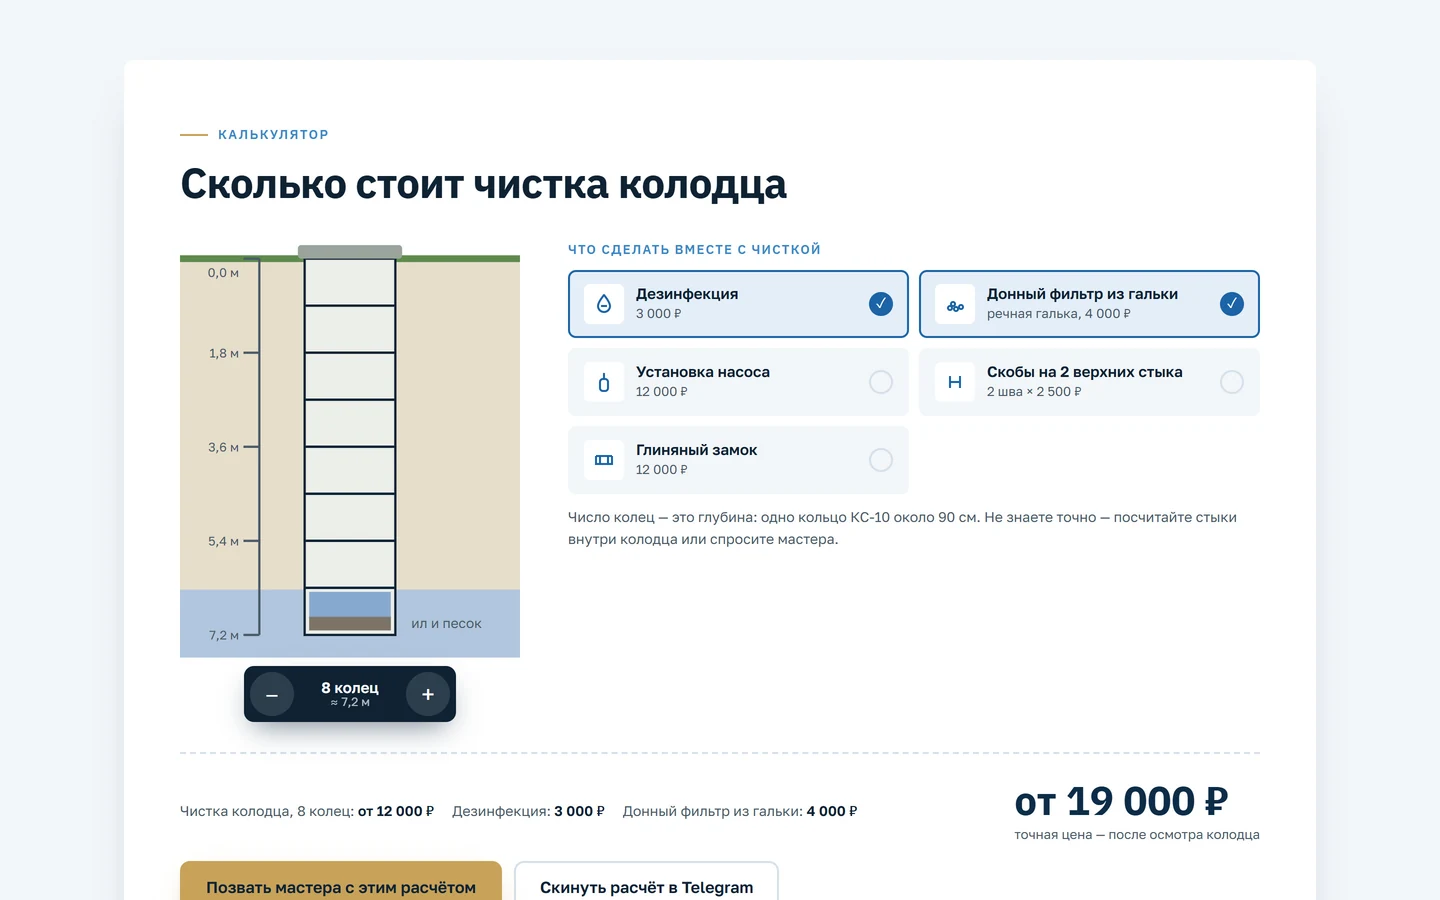
Task: Click the hint text about 'Число колец'
Action: (x=902, y=528)
